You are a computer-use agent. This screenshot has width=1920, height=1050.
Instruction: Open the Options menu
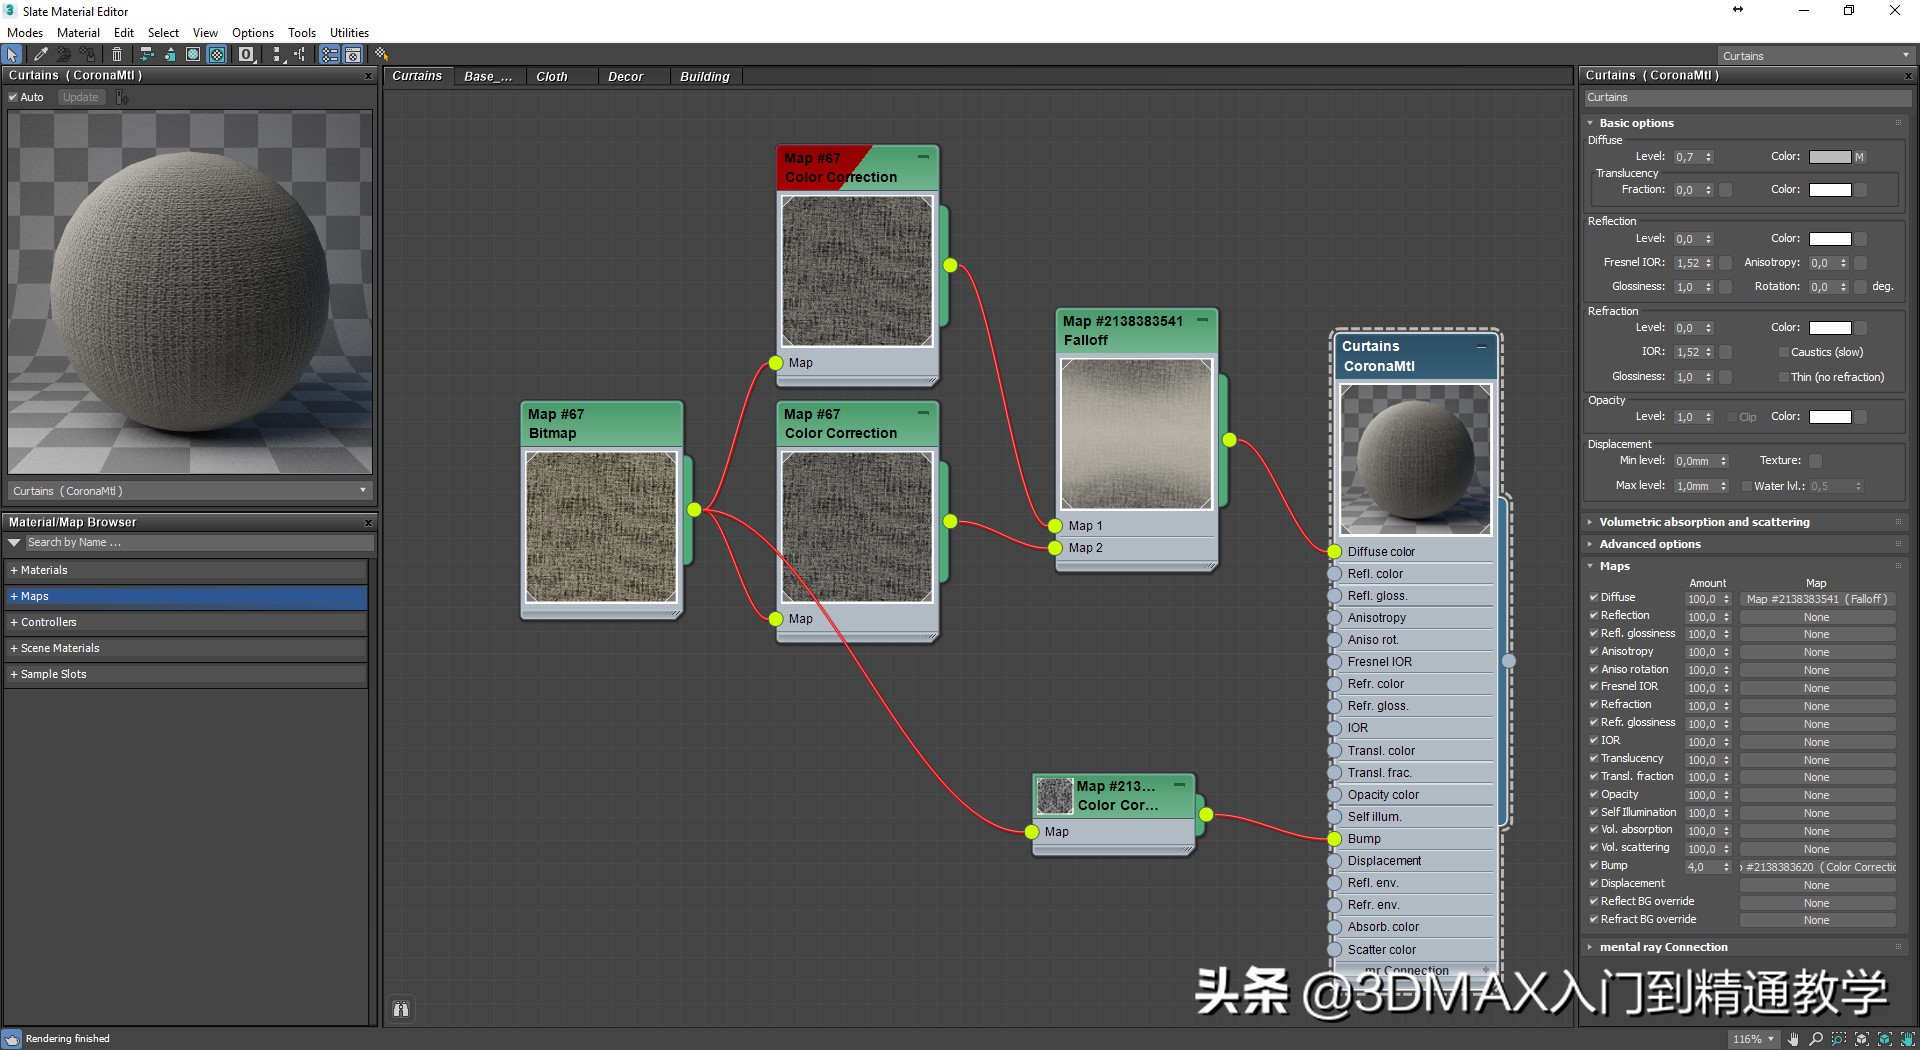pyautogui.click(x=252, y=32)
